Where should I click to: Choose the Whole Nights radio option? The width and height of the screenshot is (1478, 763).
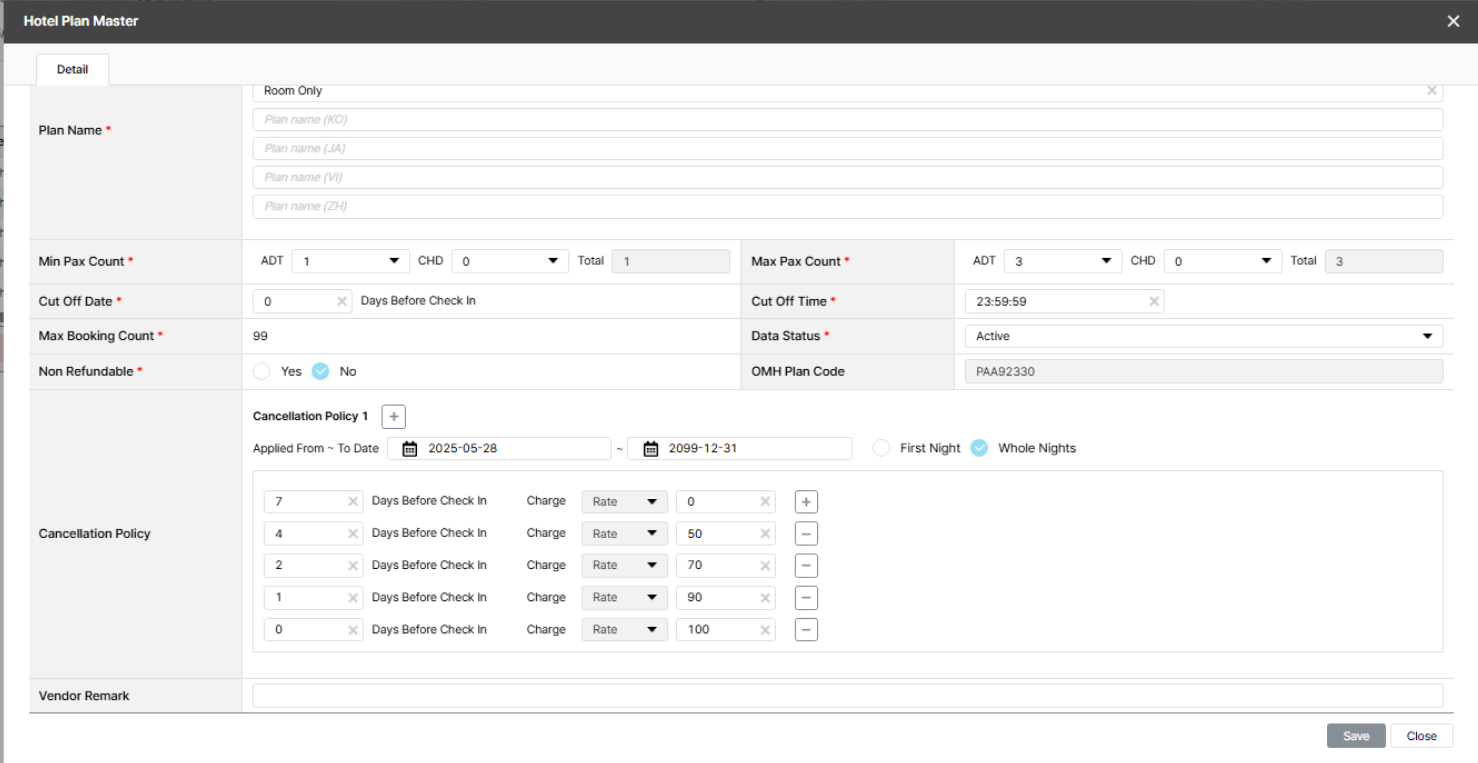(x=979, y=448)
